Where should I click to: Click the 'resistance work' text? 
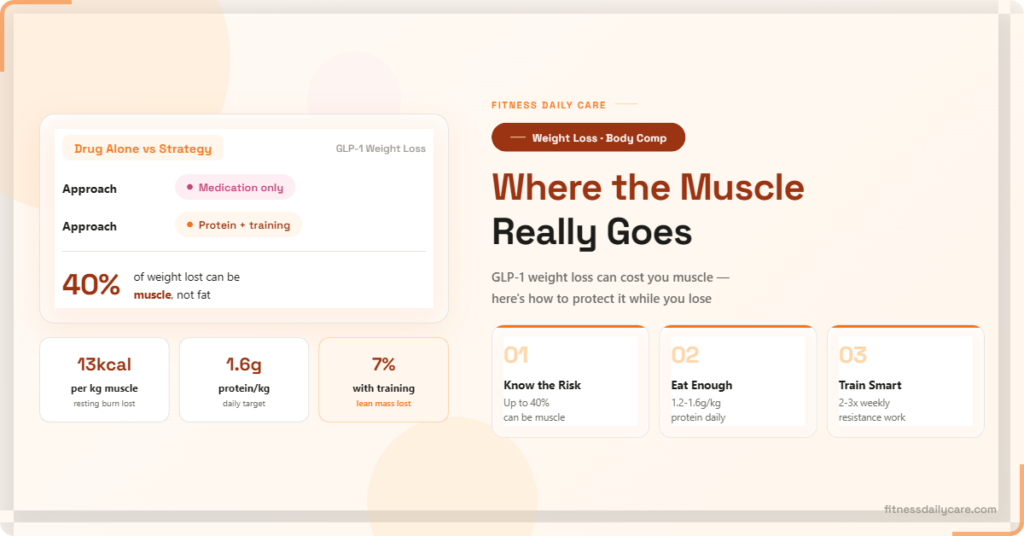click(872, 417)
